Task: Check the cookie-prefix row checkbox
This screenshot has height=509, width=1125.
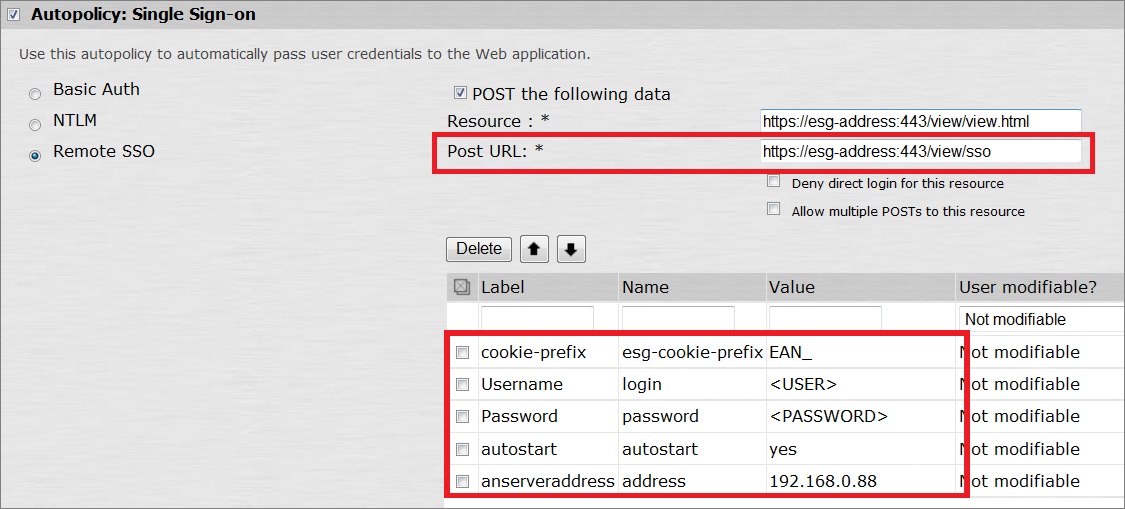Action: (x=462, y=353)
